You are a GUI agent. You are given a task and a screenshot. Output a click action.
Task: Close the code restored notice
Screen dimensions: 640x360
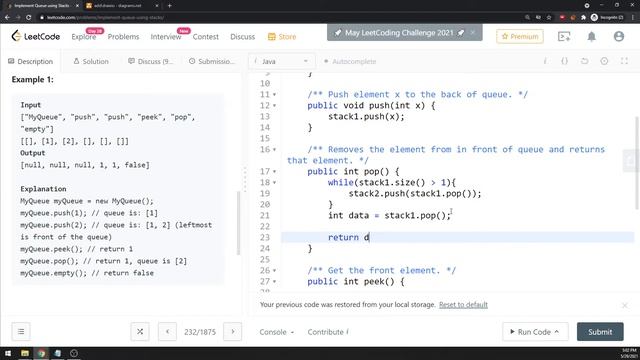click(624, 305)
